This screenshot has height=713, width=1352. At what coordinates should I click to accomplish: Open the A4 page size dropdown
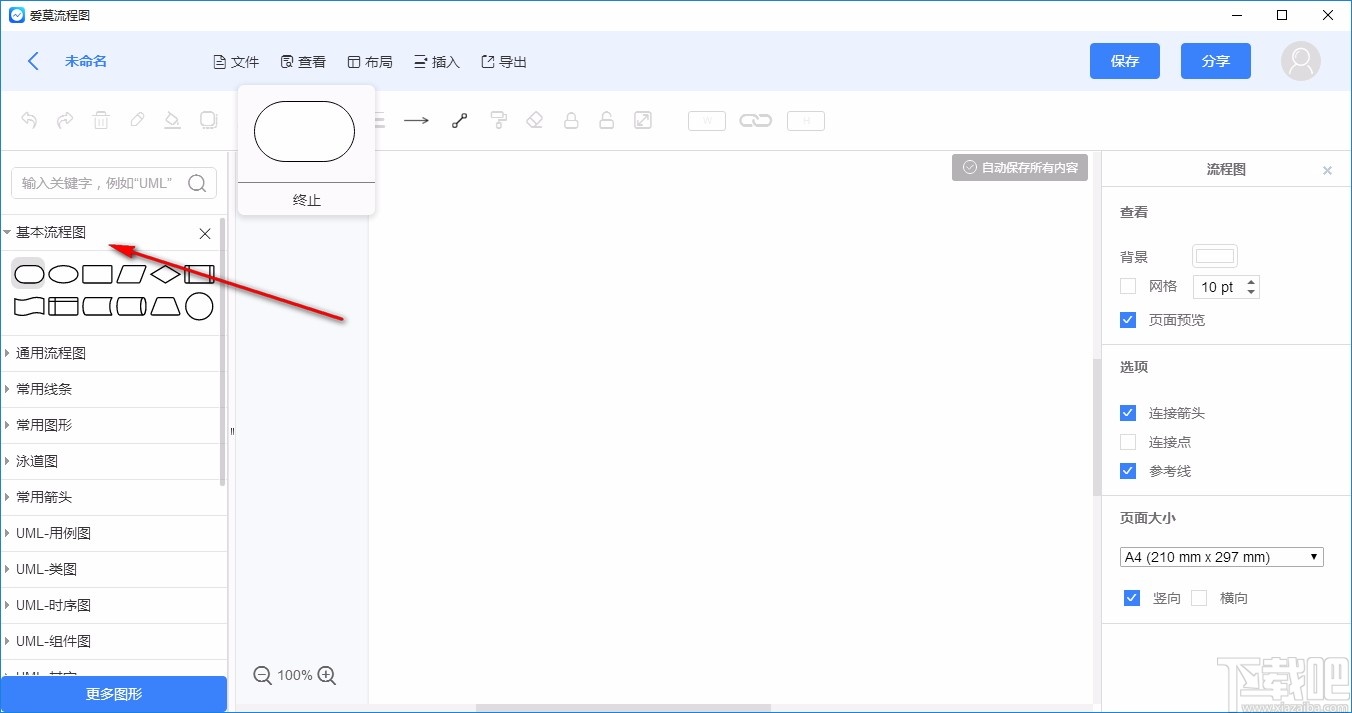pos(1221,556)
